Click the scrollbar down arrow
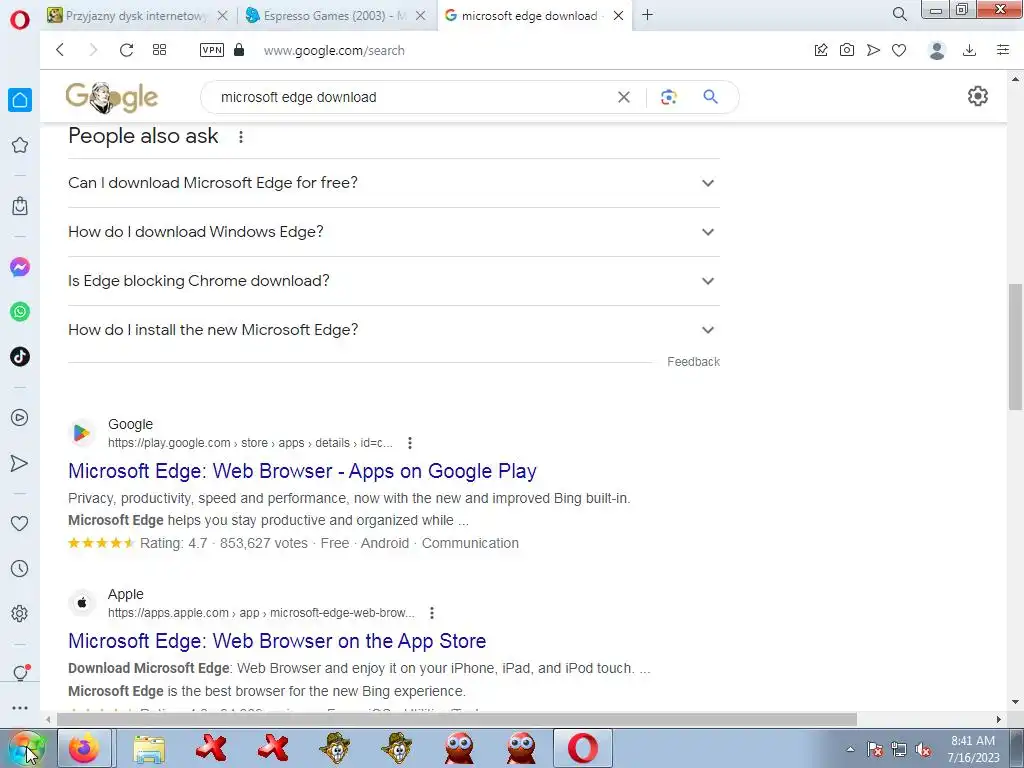This screenshot has width=1024, height=768. tap(1015, 703)
